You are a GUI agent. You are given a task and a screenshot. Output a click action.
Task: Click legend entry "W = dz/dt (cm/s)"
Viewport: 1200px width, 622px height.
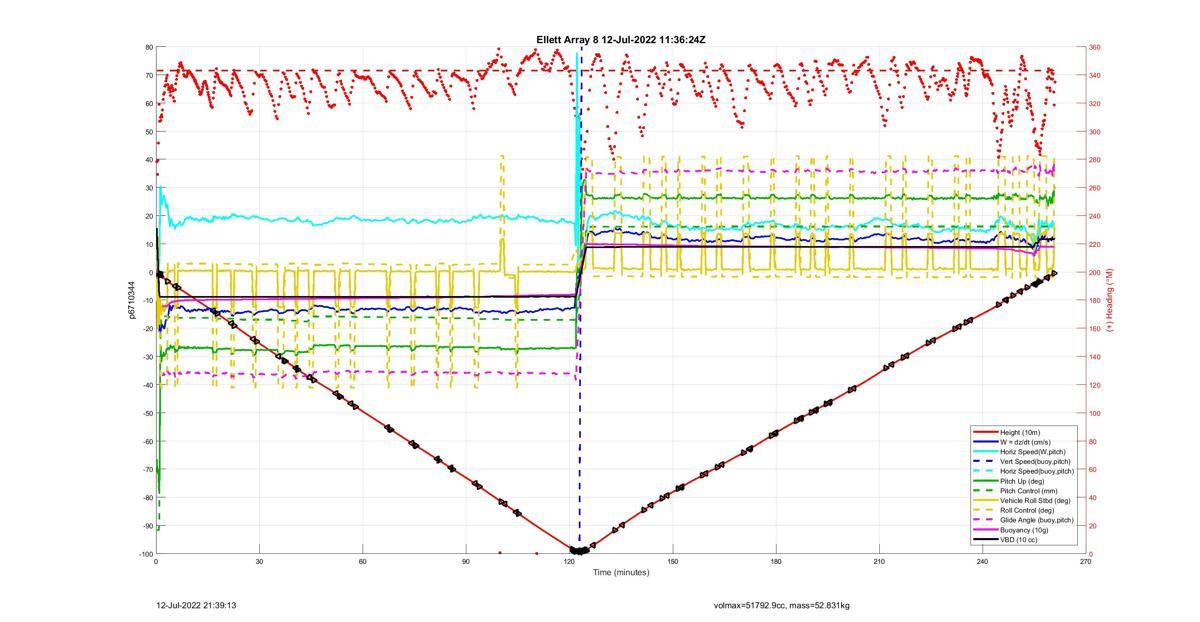[x=1026, y=441]
